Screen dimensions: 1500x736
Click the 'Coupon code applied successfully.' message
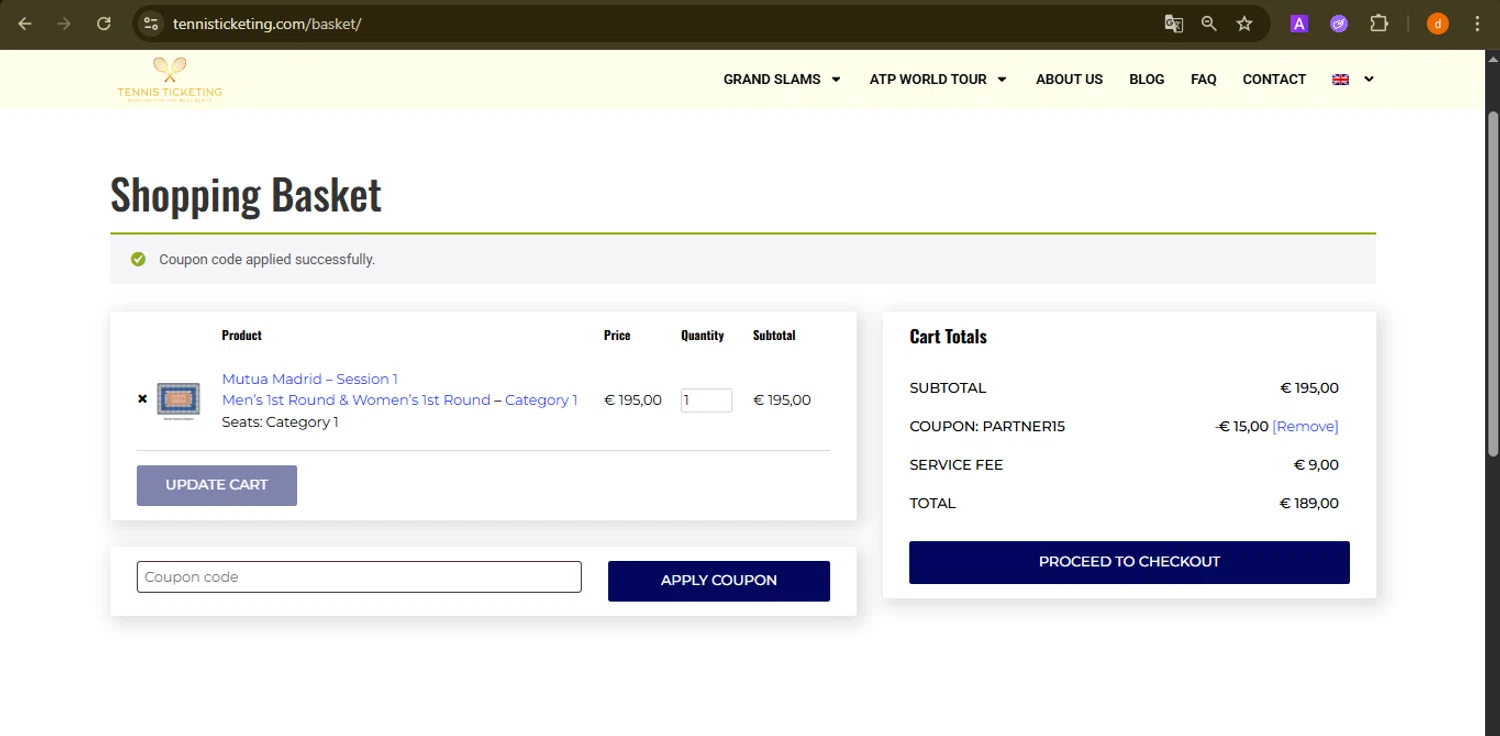coord(267,259)
